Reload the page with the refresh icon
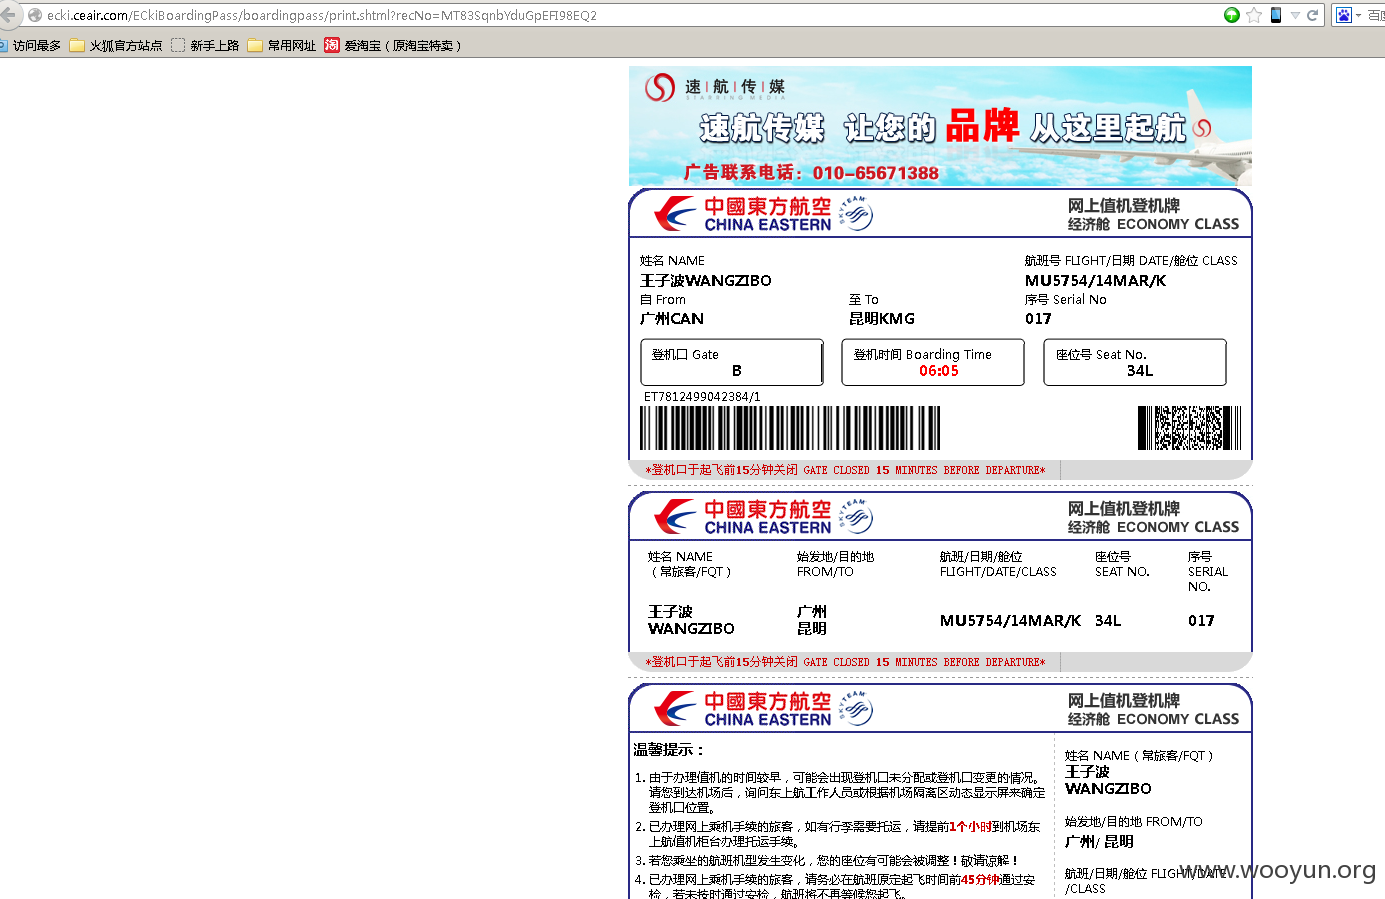The image size is (1385, 899). tap(1312, 15)
